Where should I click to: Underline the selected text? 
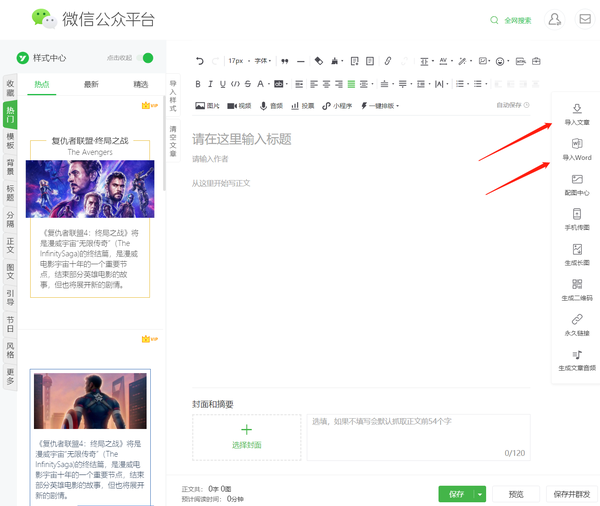pyautogui.click(x=222, y=84)
